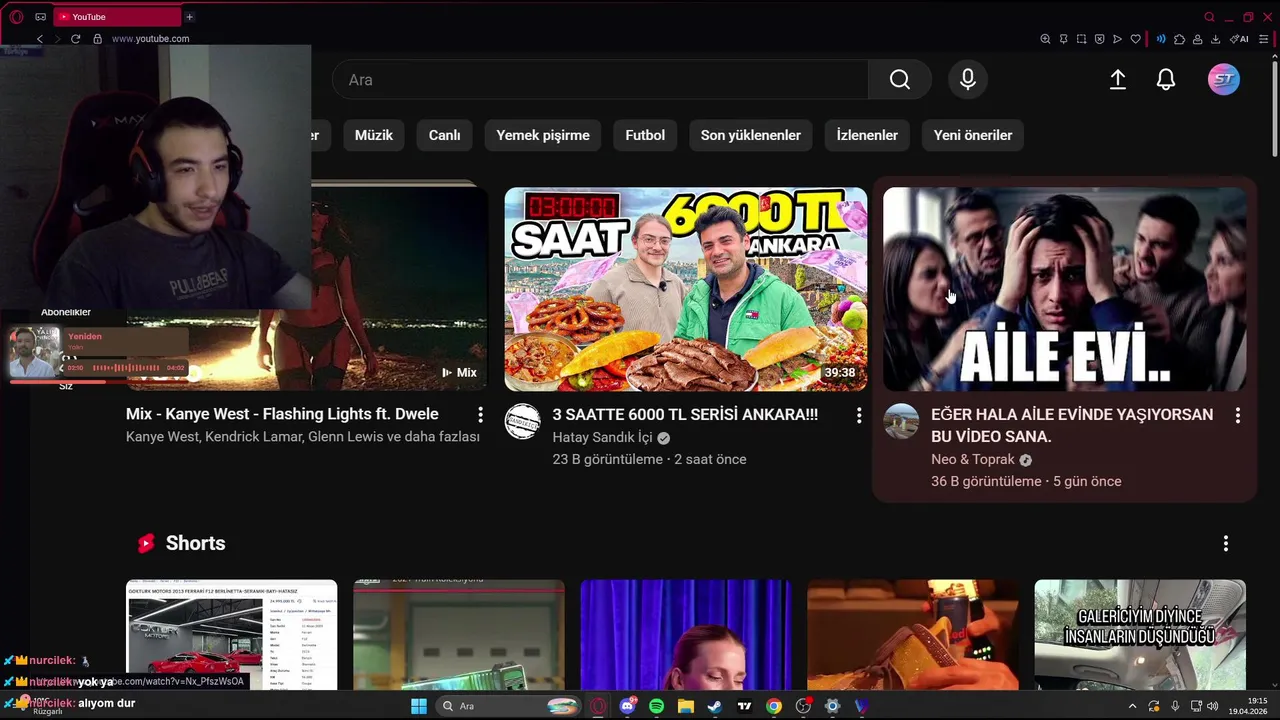
Task: Reload the page with refresh icon
Action: [76, 39]
